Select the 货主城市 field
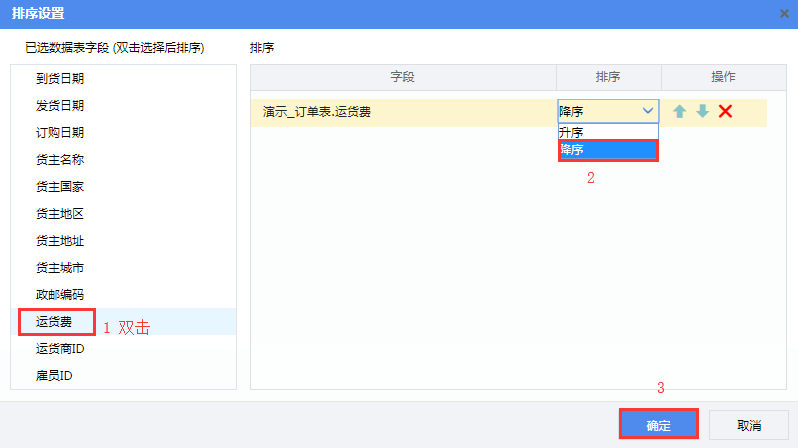 tap(60, 268)
